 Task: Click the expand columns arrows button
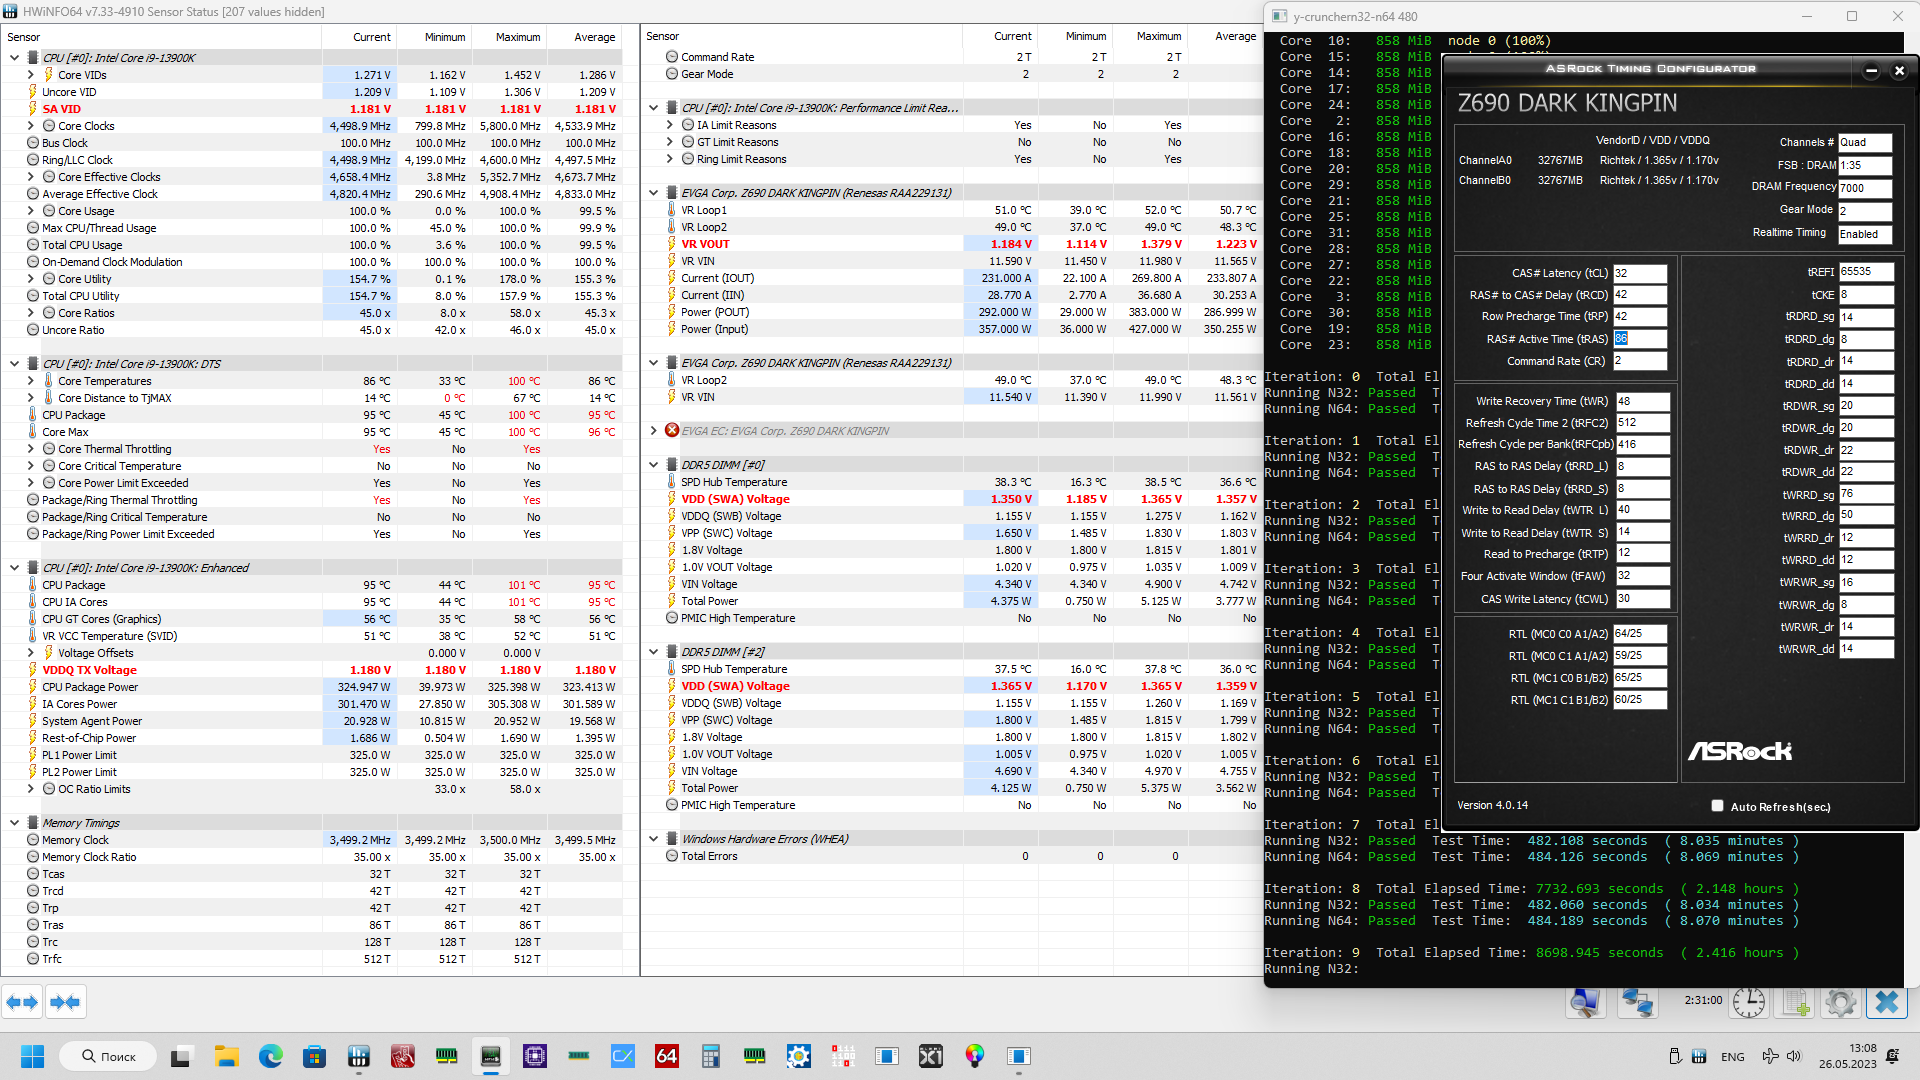(x=22, y=1002)
